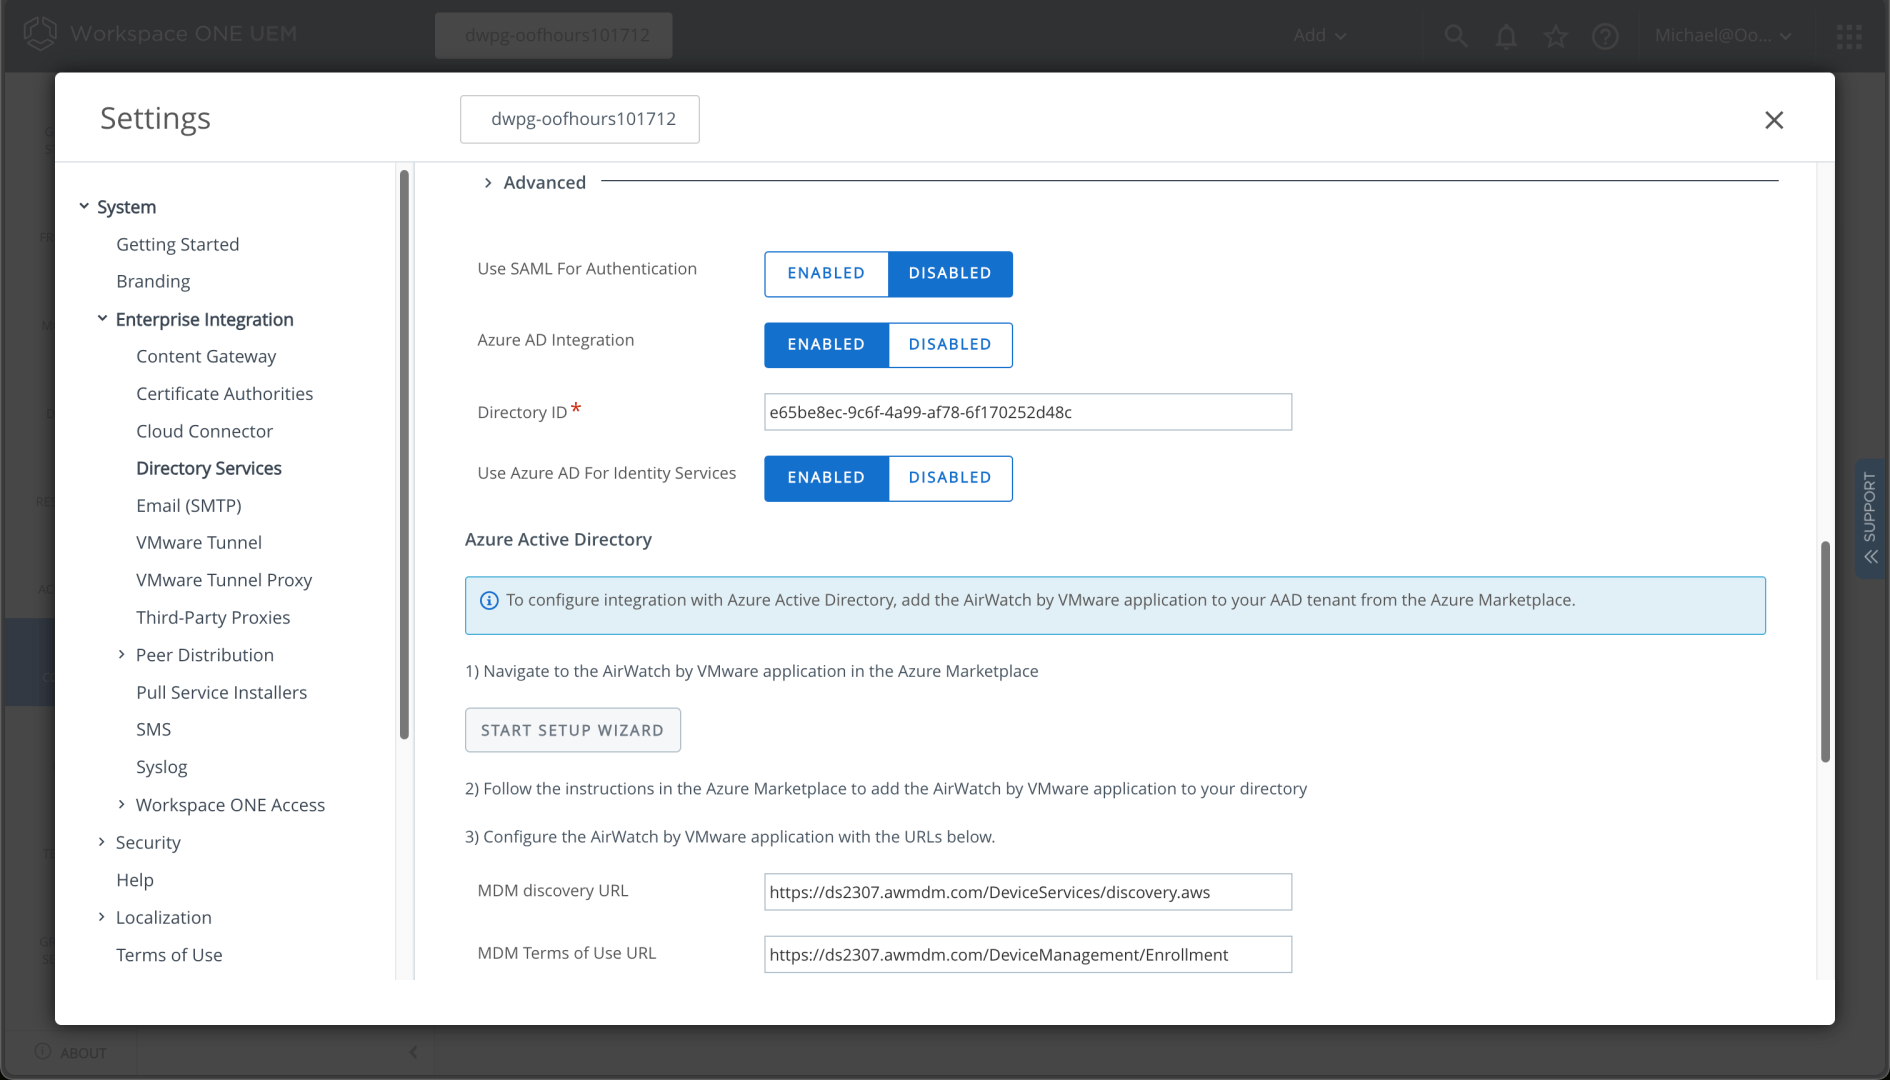Image resolution: width=1890 pixels, height=1080 pixels.
Task: Close the Settings dialog with X
Action: 1774,120
